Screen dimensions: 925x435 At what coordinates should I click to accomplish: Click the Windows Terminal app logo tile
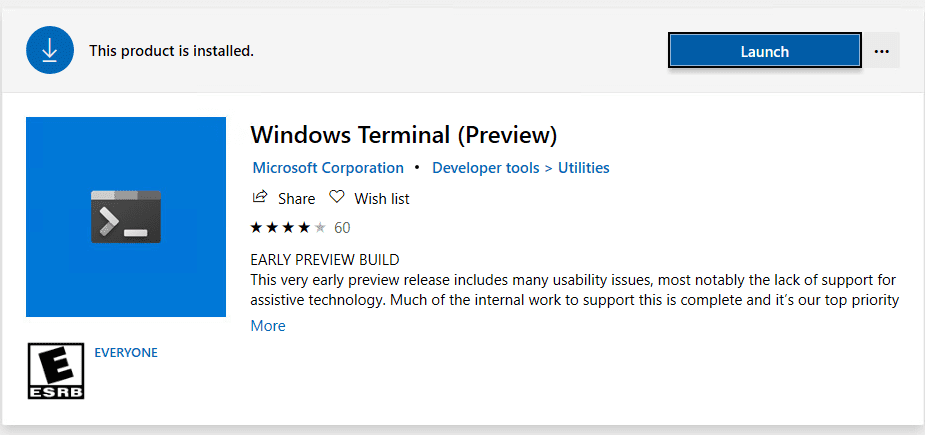coord(126,217)
